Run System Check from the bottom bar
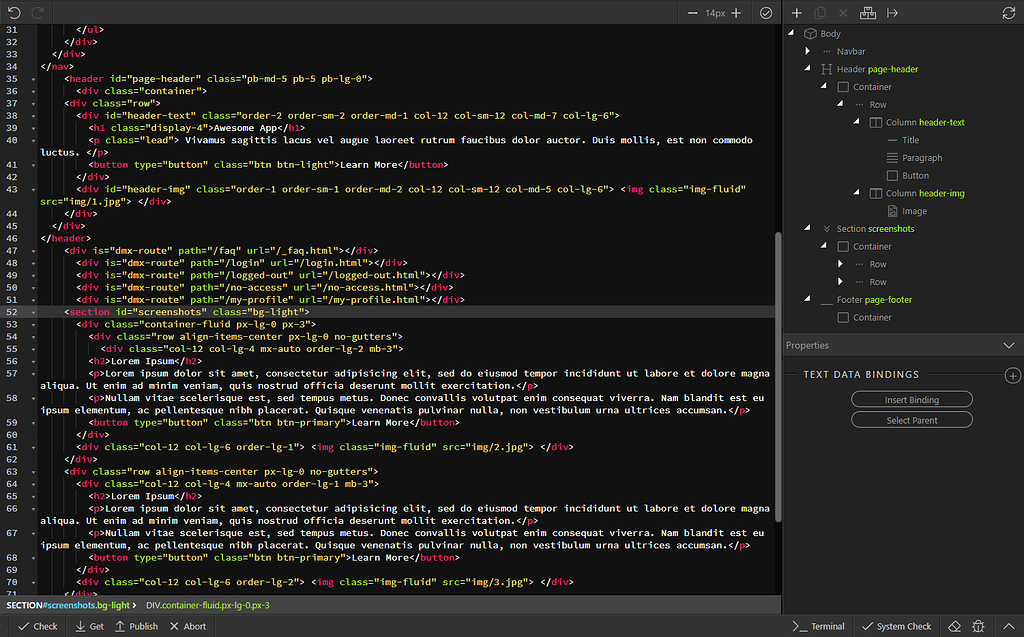 [x=897, y=626]
